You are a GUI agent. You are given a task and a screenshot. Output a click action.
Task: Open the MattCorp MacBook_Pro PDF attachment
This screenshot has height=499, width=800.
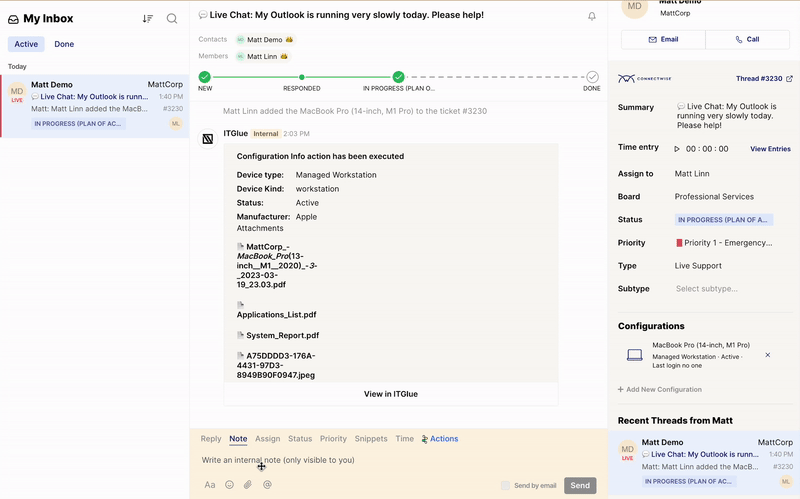tap(277, 266)
